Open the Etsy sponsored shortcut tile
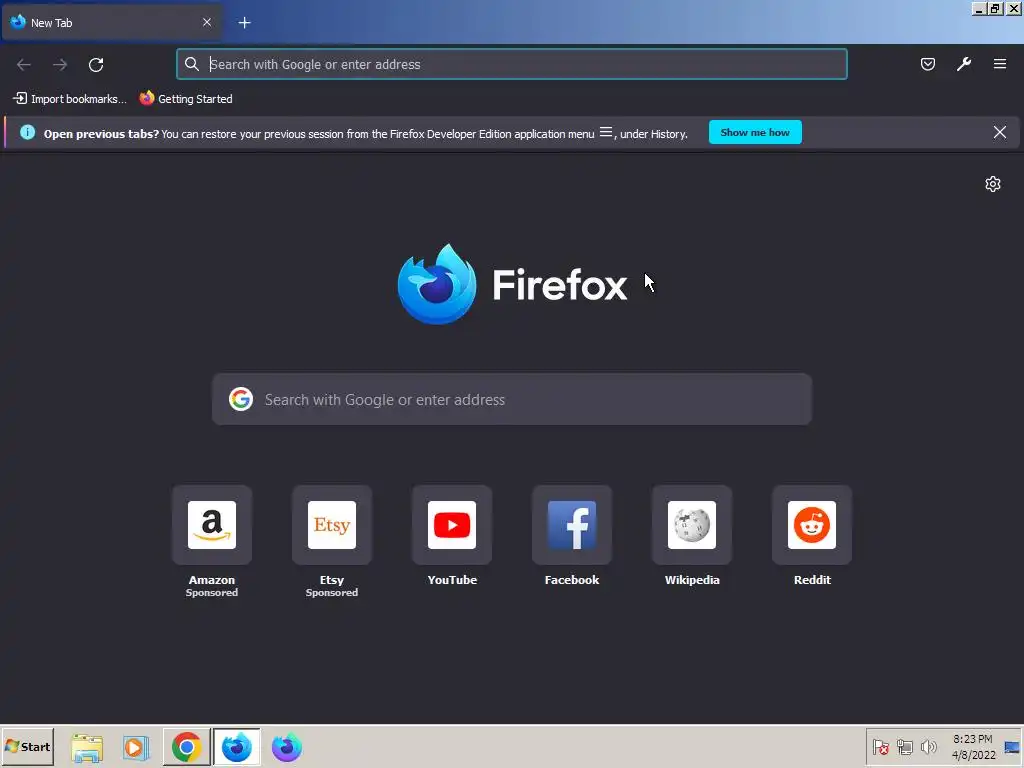 point(332,525)
